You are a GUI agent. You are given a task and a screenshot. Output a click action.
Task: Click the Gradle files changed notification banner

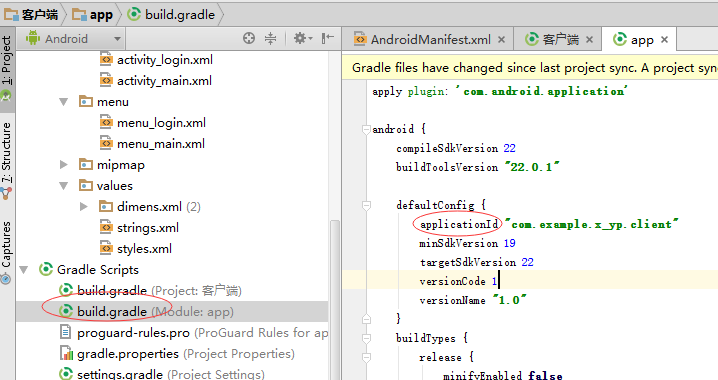(x=530, y=68)
